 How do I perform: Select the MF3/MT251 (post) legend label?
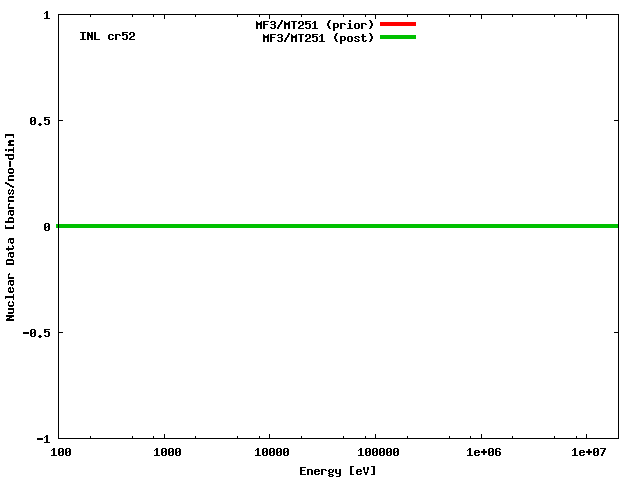click(318, 38)
